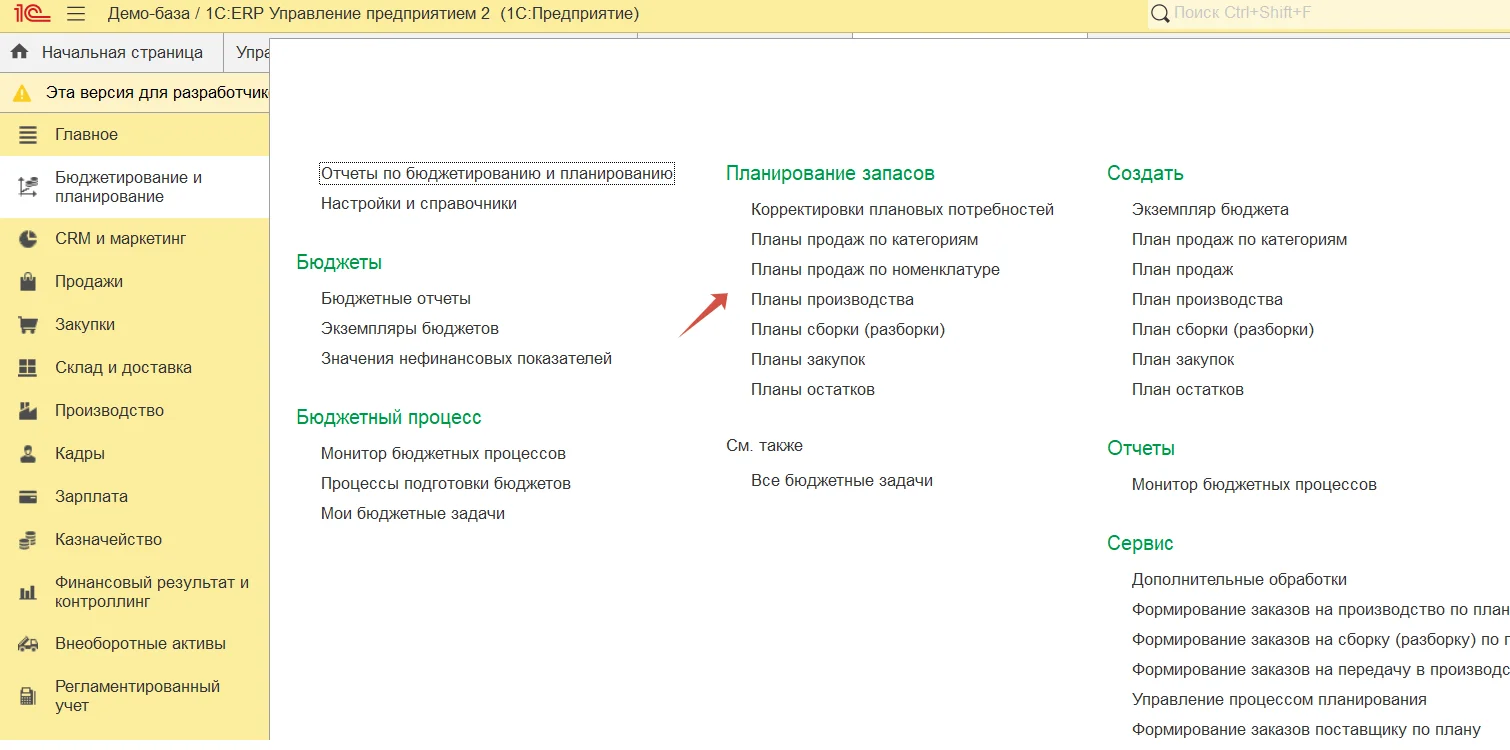Open Планы продаж по категориям

pos(865,240)
